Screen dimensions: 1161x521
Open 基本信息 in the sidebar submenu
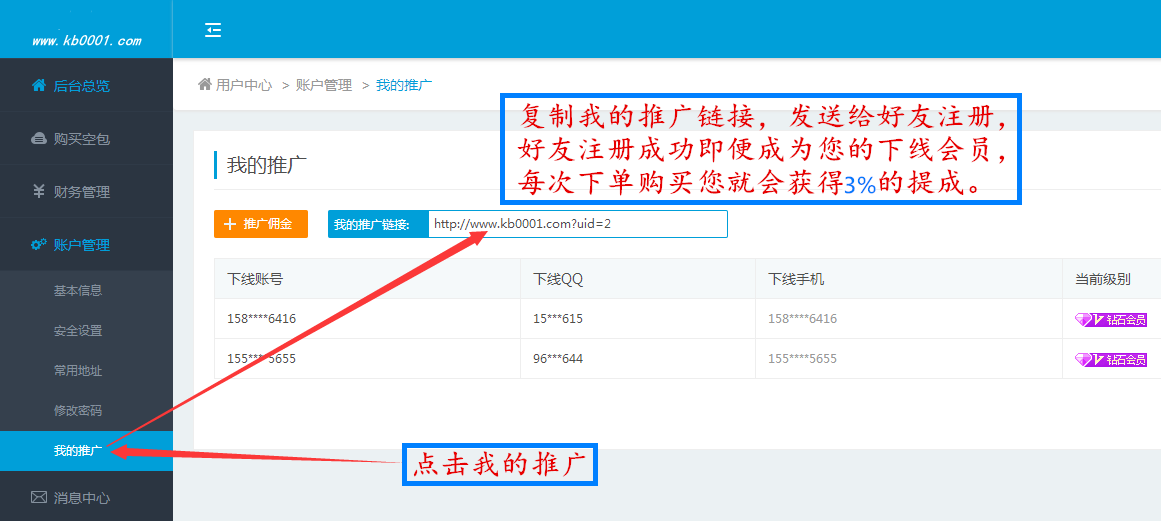tap(78, 291)
